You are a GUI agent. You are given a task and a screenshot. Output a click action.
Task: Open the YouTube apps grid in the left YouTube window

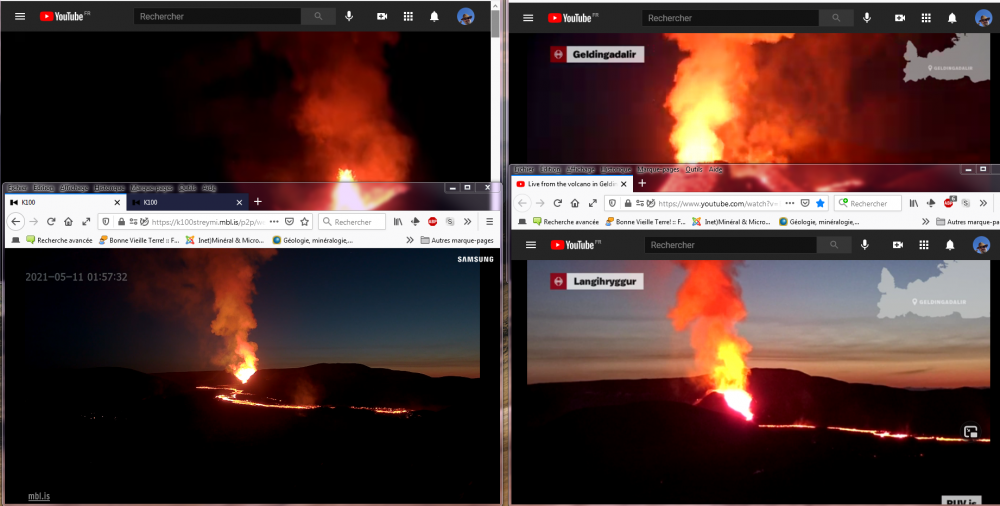click(408, 17)
